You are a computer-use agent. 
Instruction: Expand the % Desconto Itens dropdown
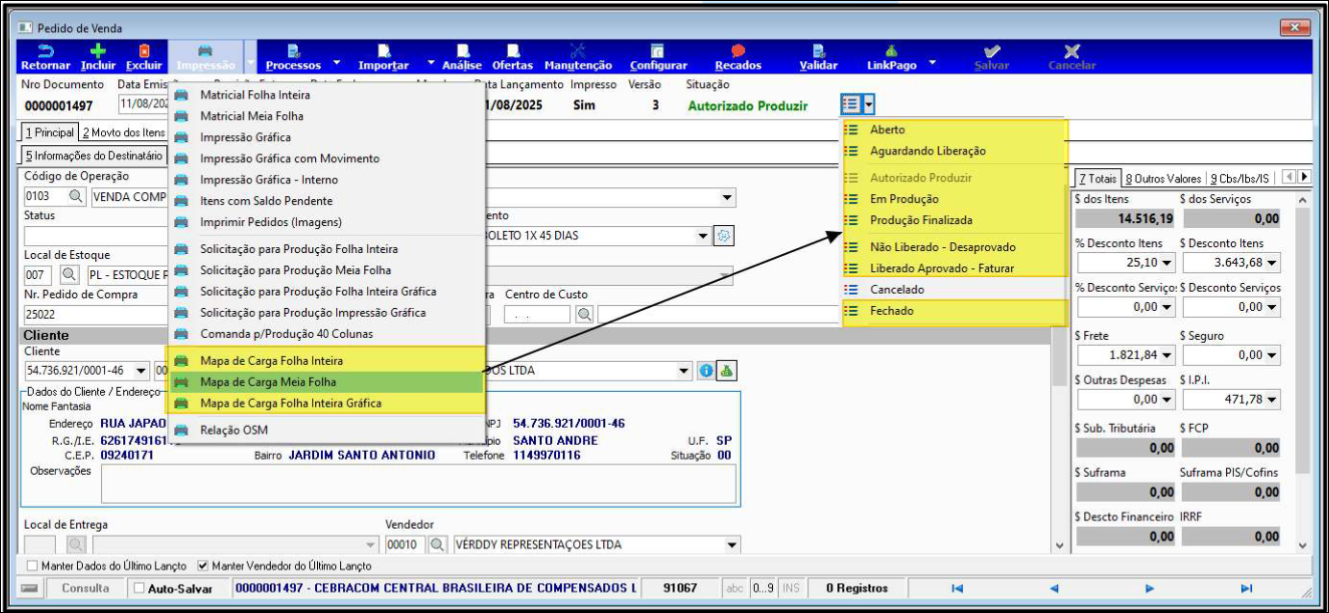click(x=1166, y=263)
